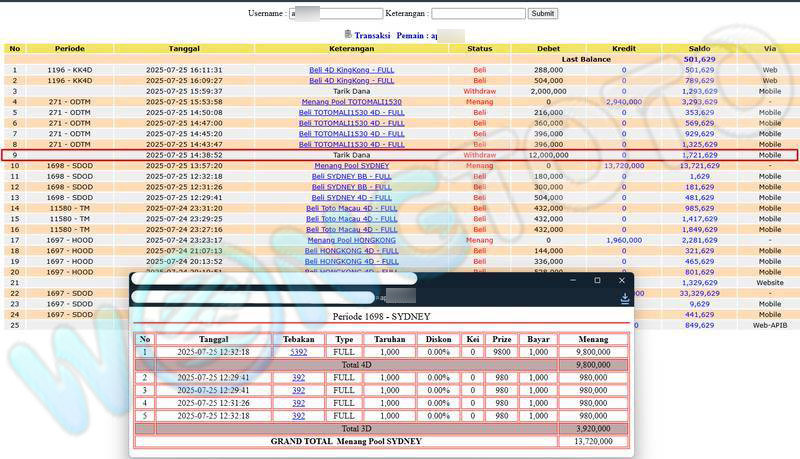Close the Periode 1698 popup window
This screenshot has width=800, height=459.
623,280
